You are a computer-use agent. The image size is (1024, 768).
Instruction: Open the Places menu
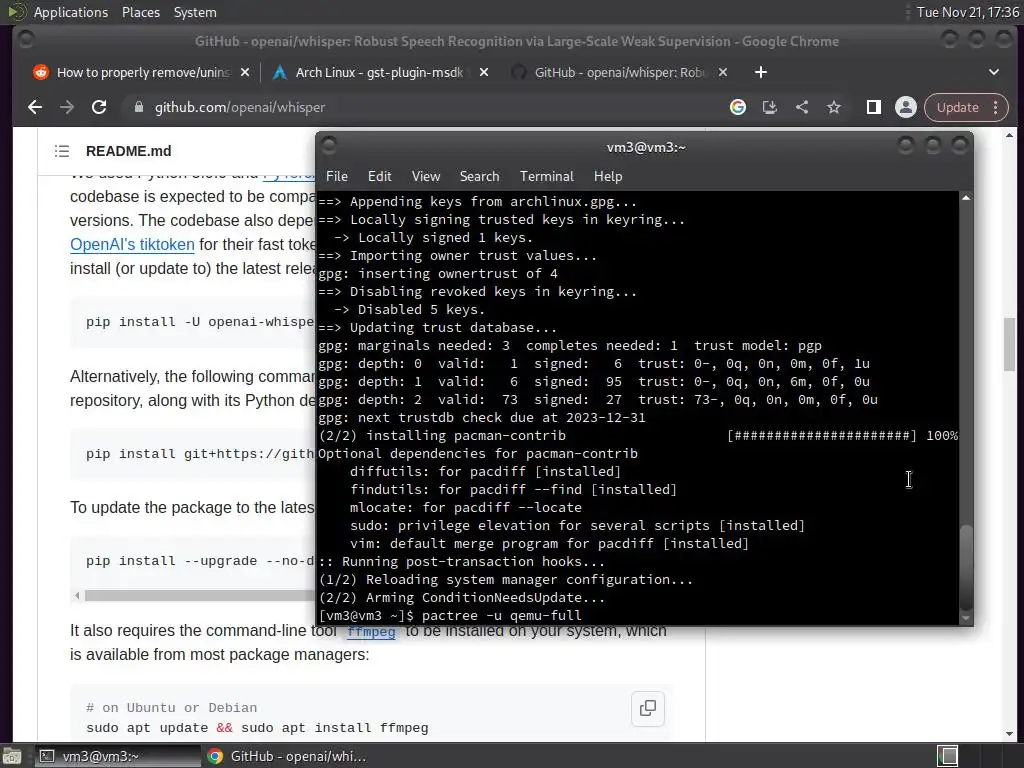[141, 12]
